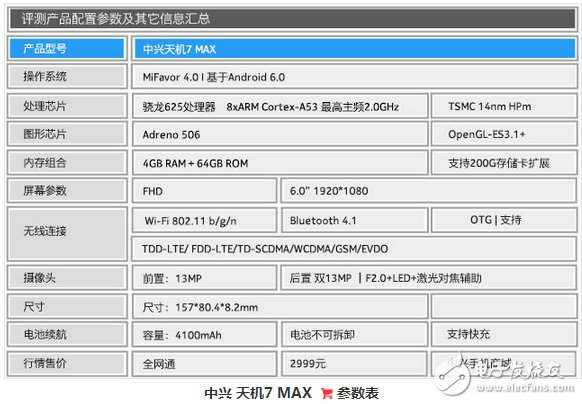
Task: Click the '中兴 天机7 MAX' caption title
Action: point(258,393)
